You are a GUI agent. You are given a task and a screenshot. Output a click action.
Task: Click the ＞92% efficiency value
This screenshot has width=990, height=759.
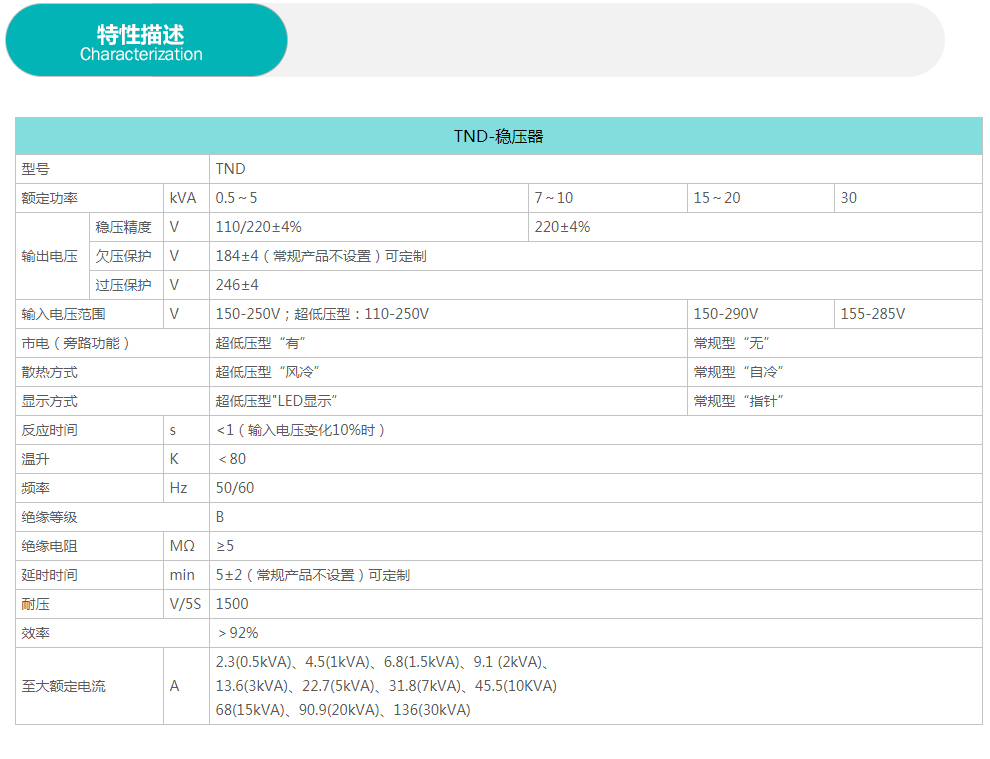coord(238,633)
